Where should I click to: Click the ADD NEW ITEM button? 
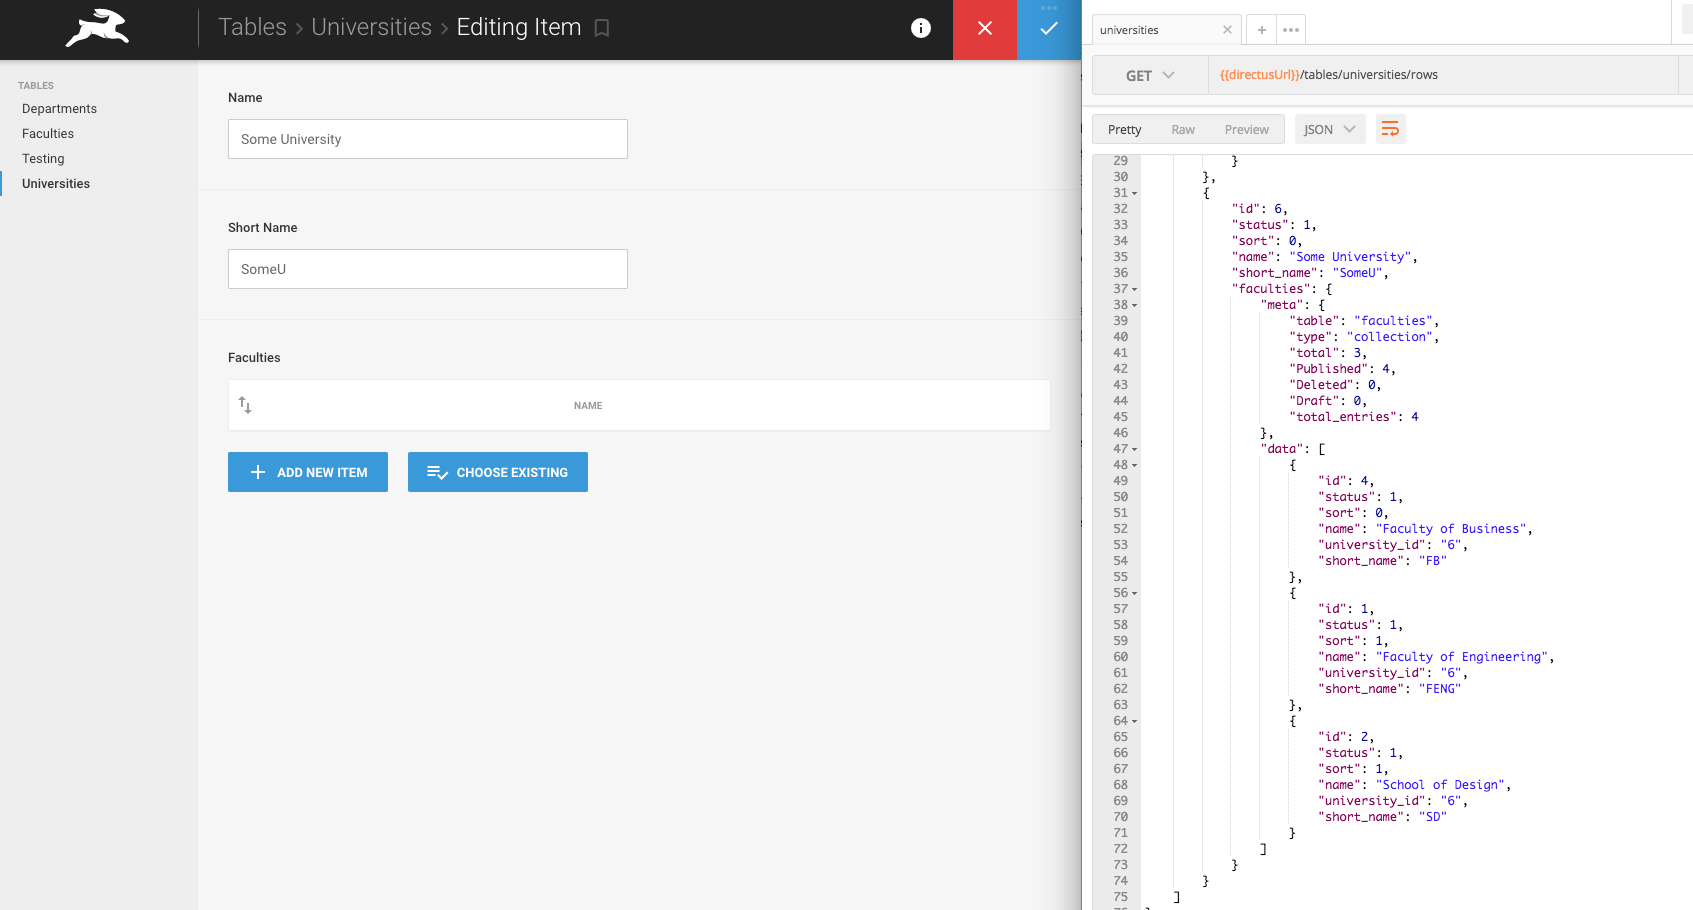[307, 471]
